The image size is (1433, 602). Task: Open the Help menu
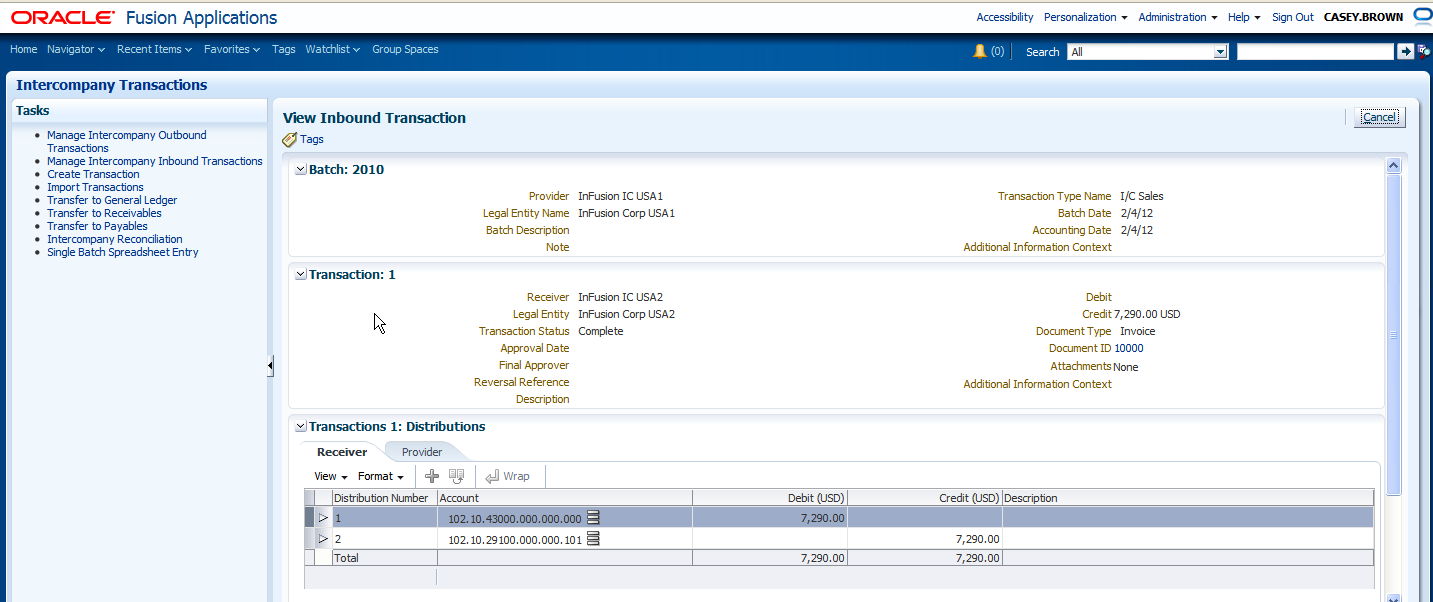[1244, 17]
